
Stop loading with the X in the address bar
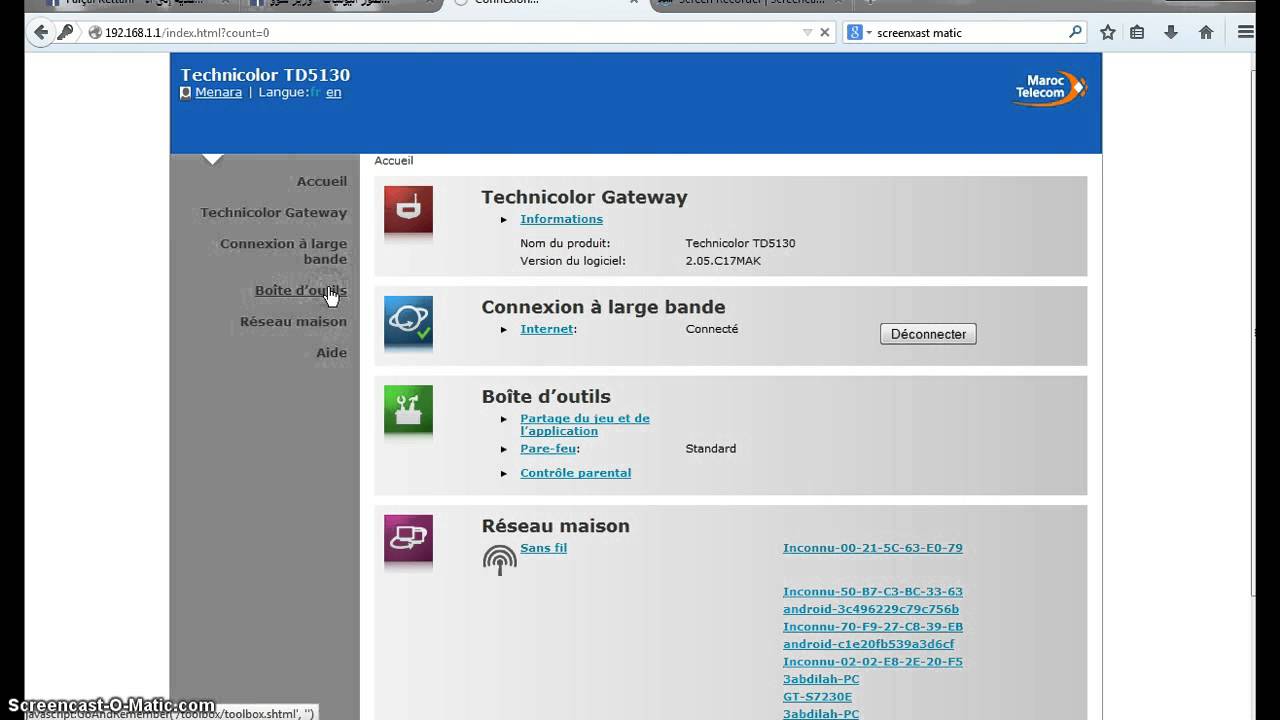(x=825, y=32)
